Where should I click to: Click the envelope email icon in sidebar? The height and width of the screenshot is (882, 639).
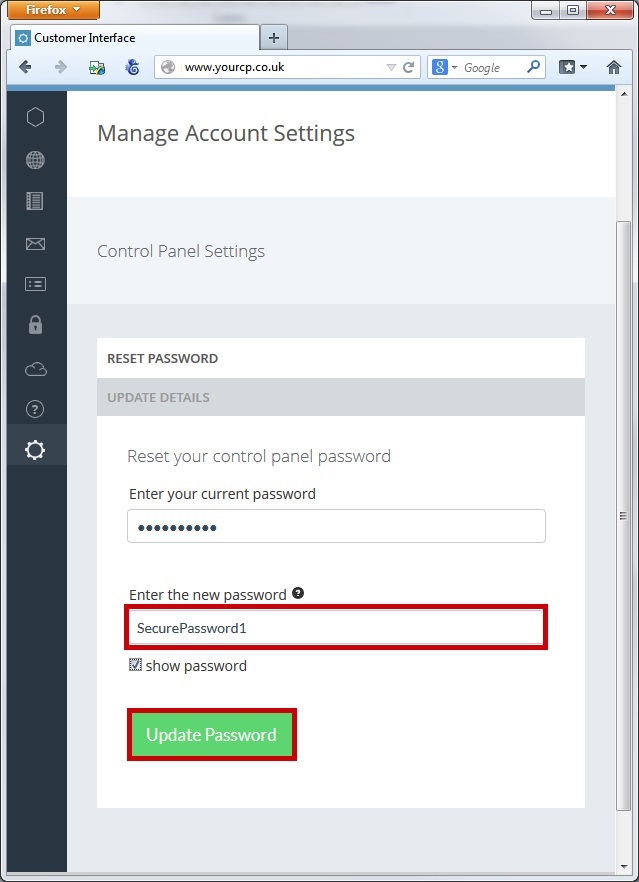[x=35, y=243]
